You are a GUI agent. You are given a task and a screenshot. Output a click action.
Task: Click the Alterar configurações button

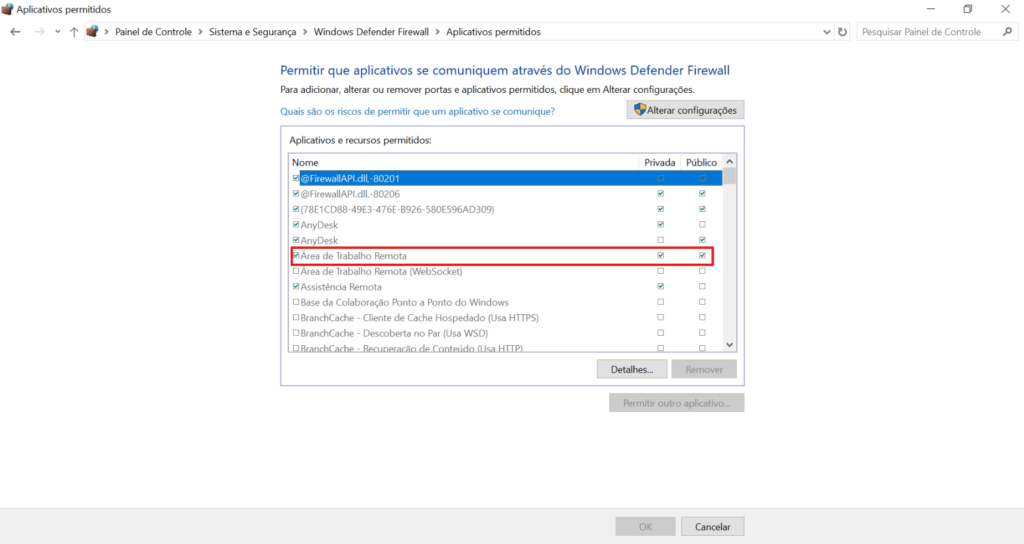pyautogui.click(x=685, y=110)
